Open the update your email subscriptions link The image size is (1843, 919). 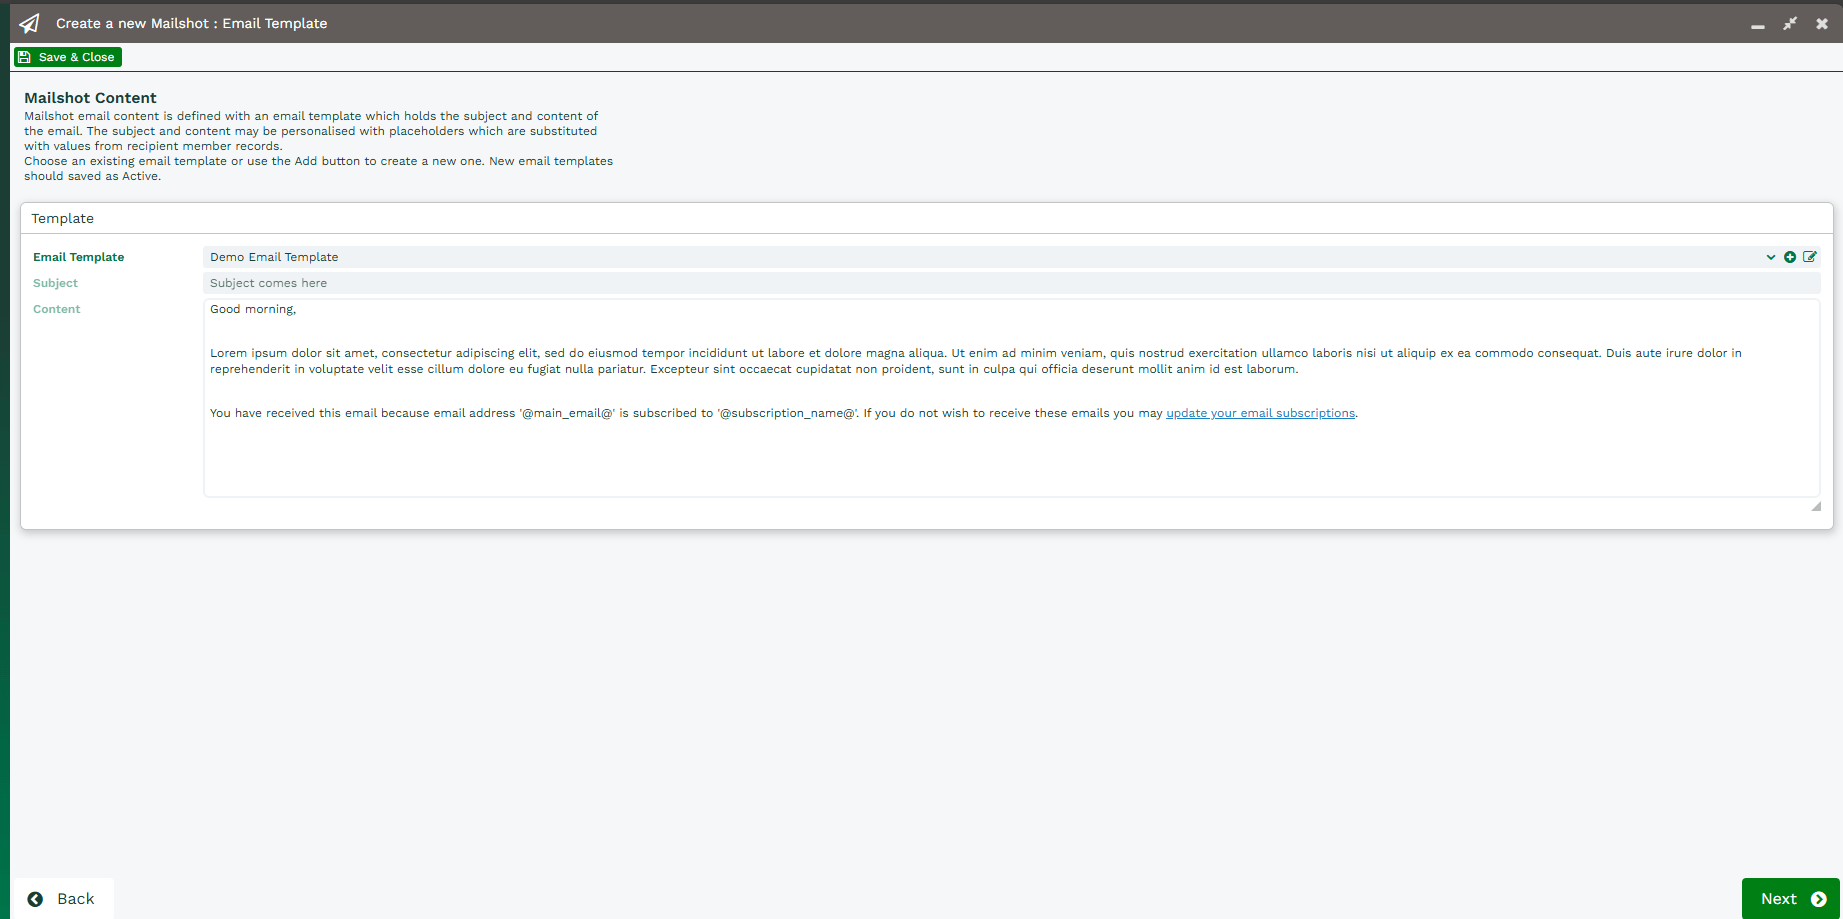[x=1260, y=413]
